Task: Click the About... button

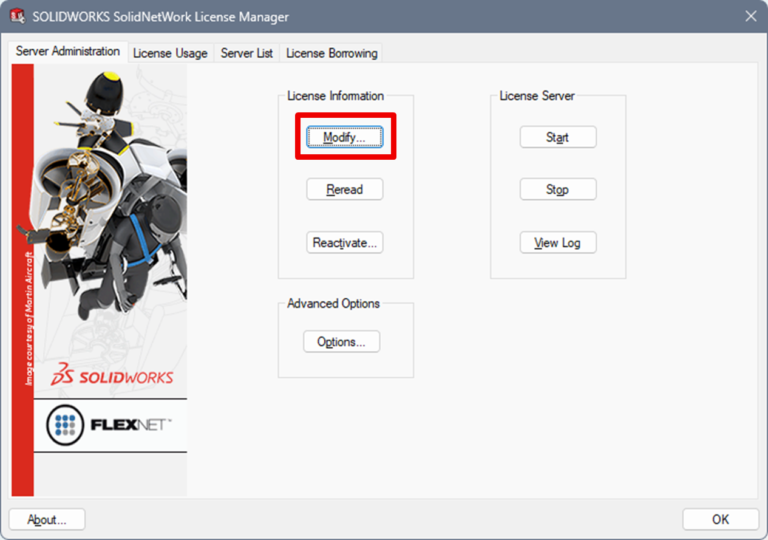Action: point(47,519)
